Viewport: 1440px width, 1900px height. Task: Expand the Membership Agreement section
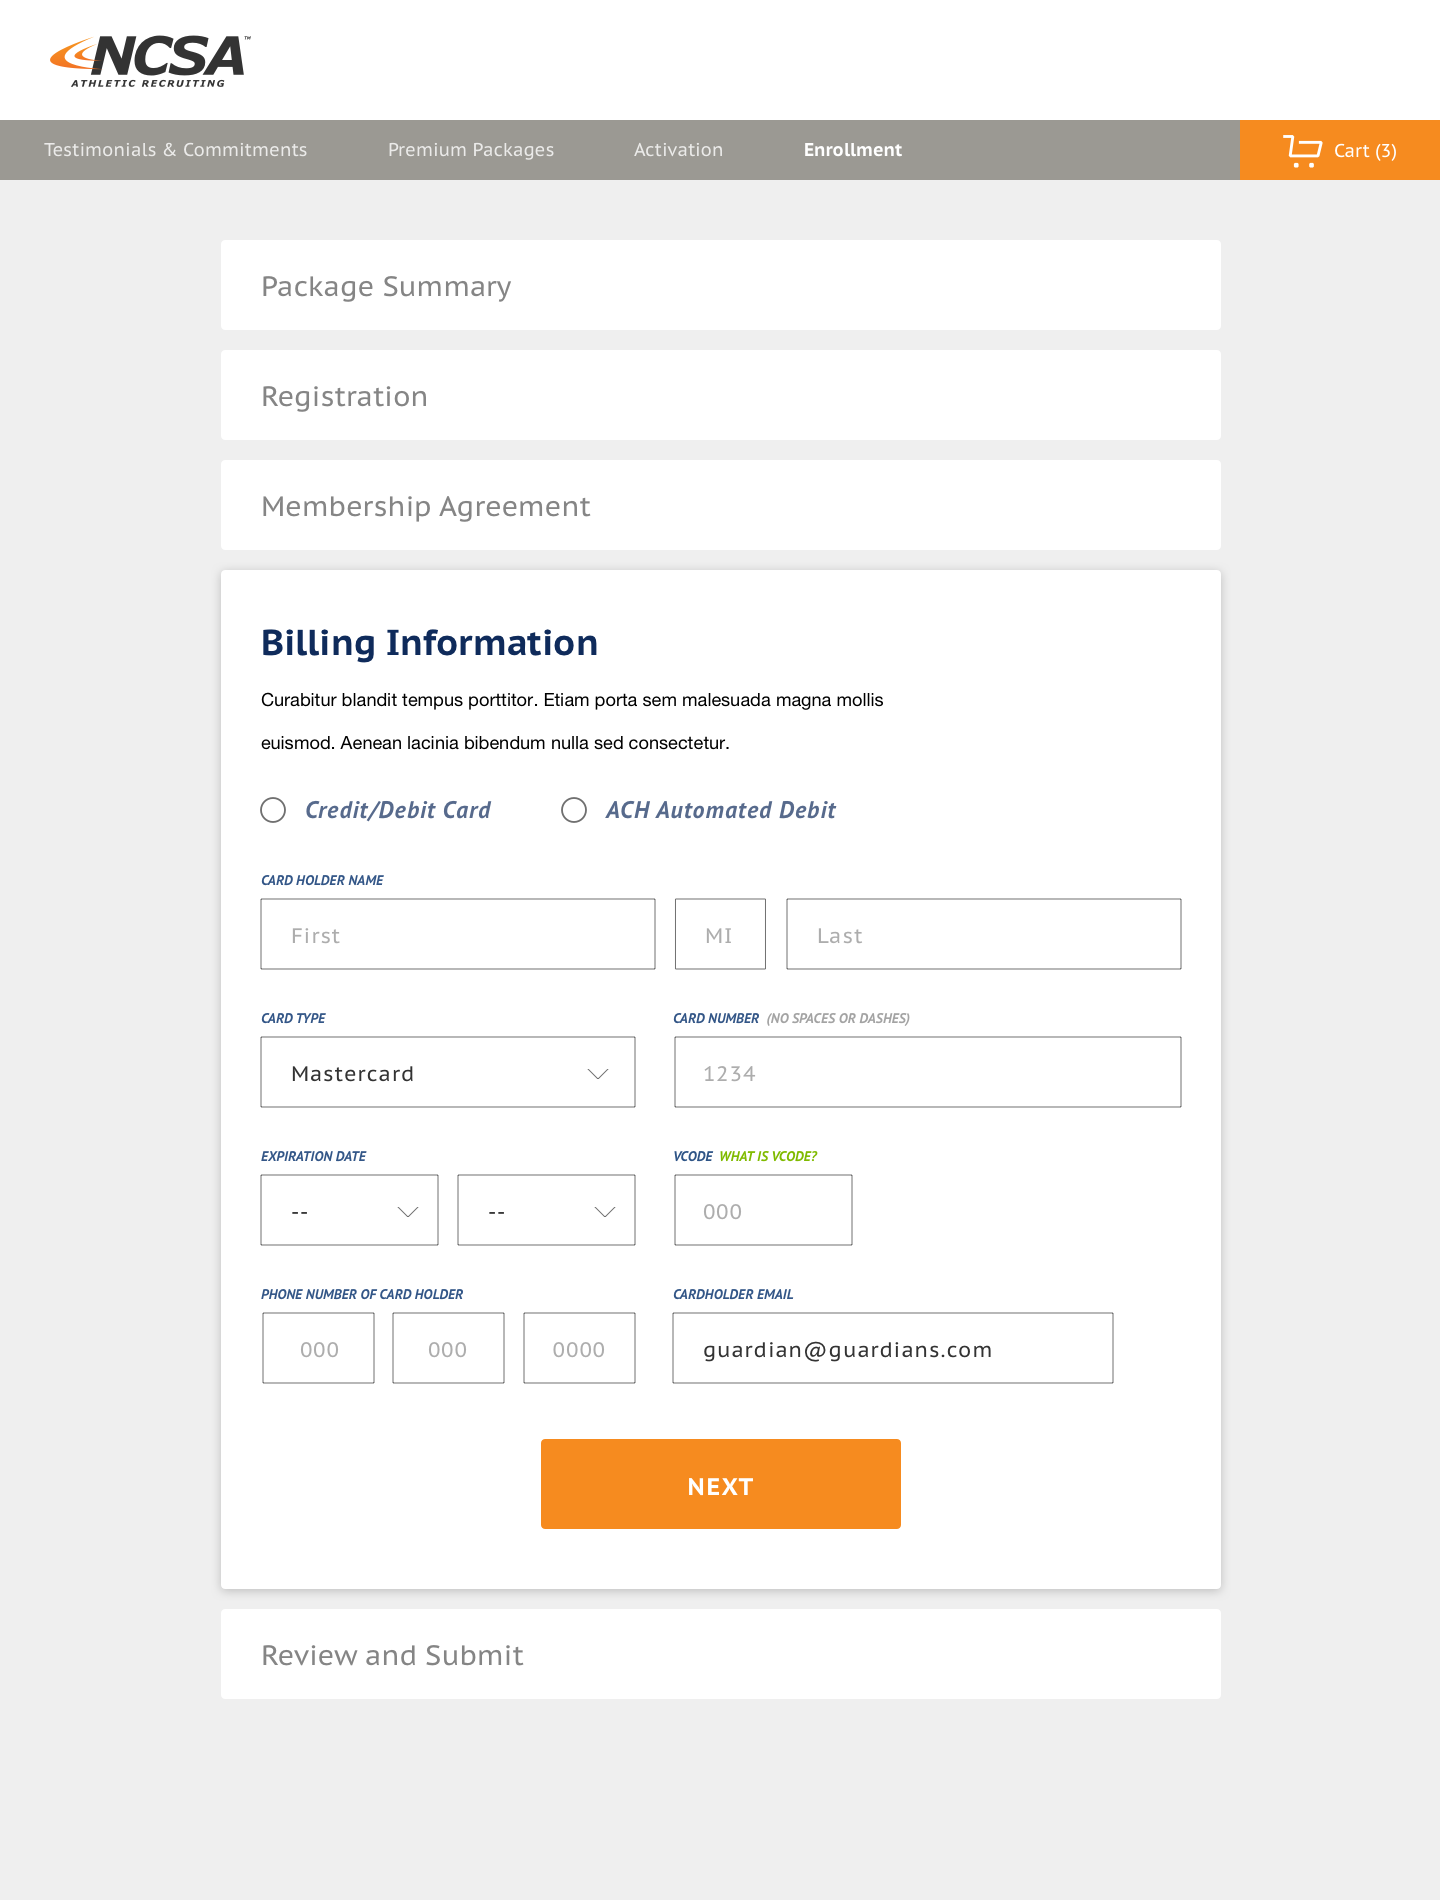point(721,505)
